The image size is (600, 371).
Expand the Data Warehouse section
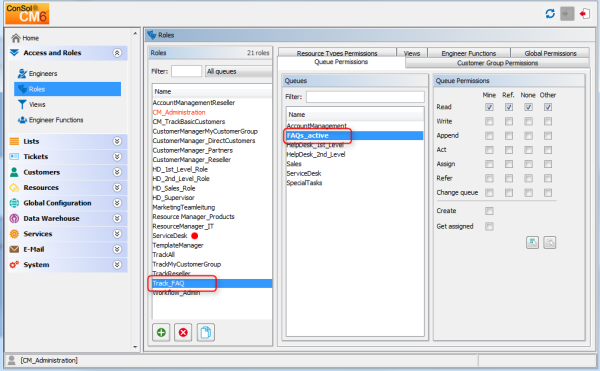click(x=117, y=218)
